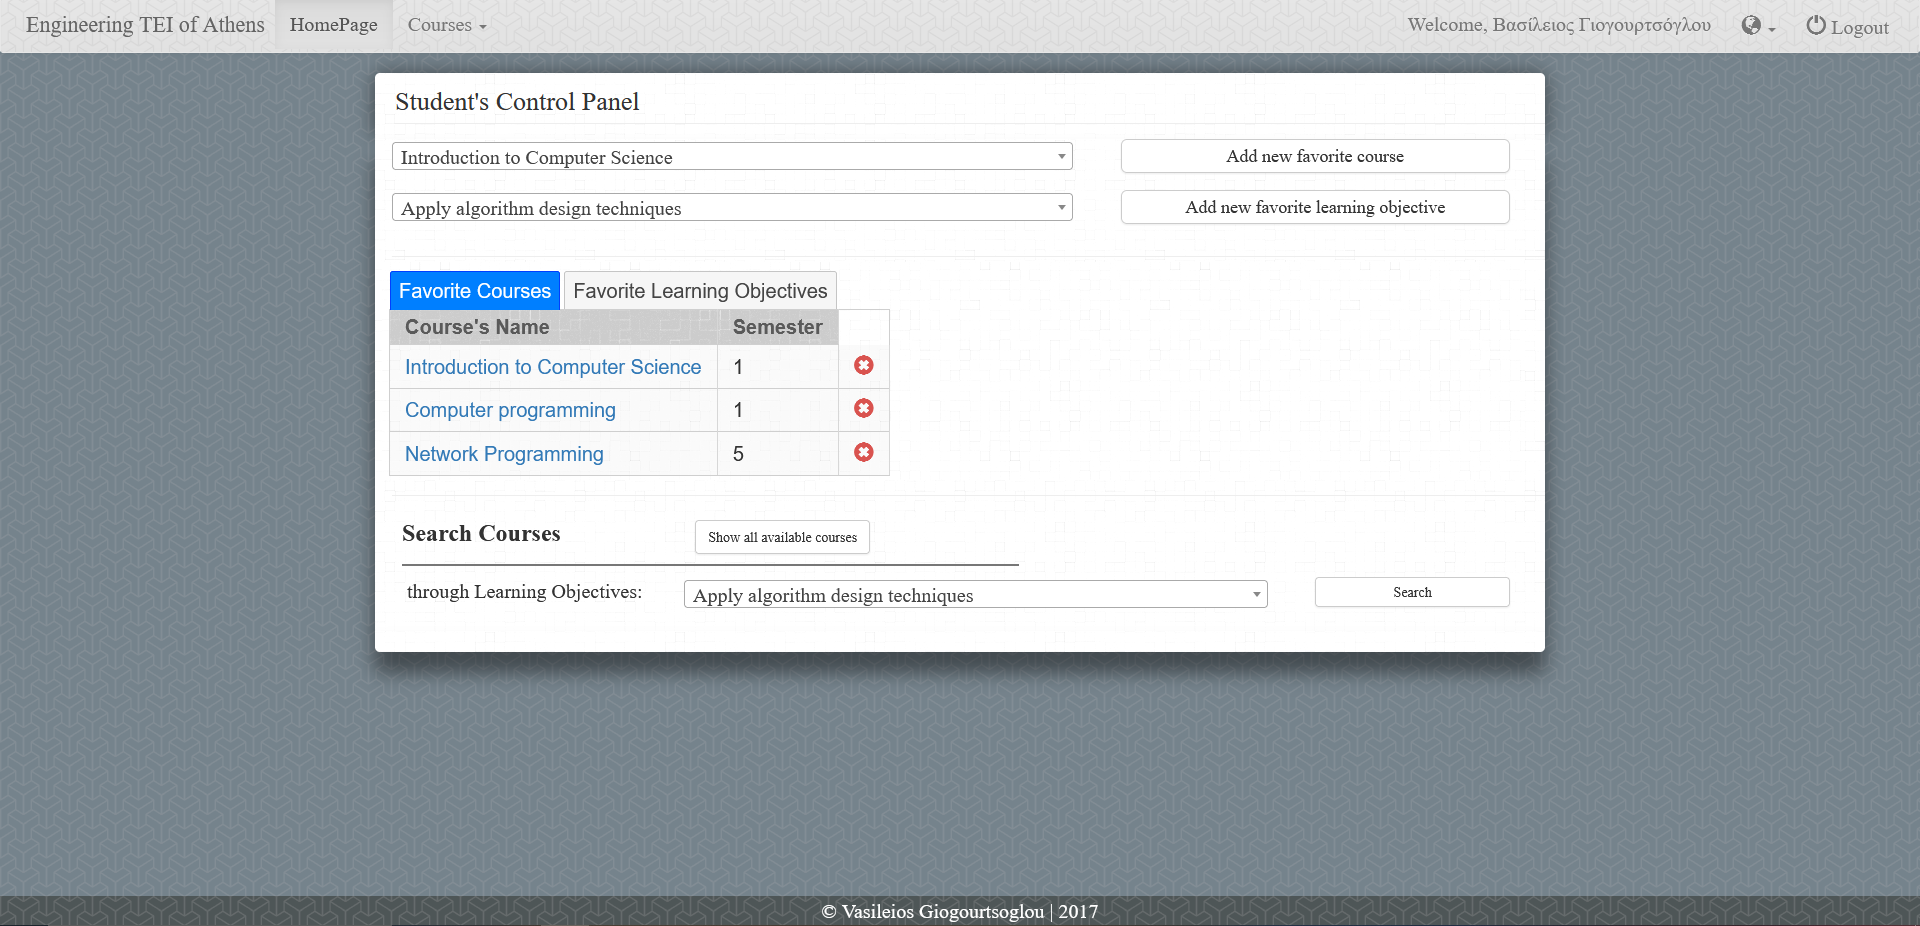Image resolution: width=1920 pixels, height=926 pixels.
Task: Expand the search learning objectives dropdown
Action: tap(975, 595)
